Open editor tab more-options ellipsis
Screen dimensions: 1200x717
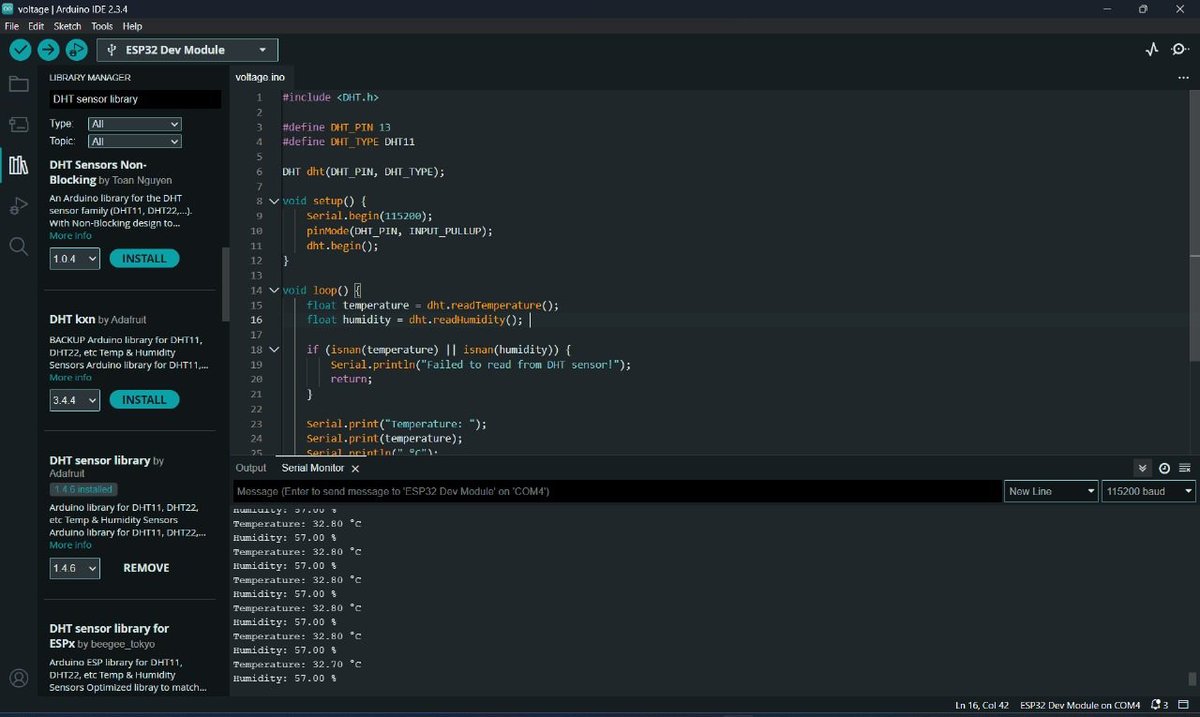point(1184,77)
